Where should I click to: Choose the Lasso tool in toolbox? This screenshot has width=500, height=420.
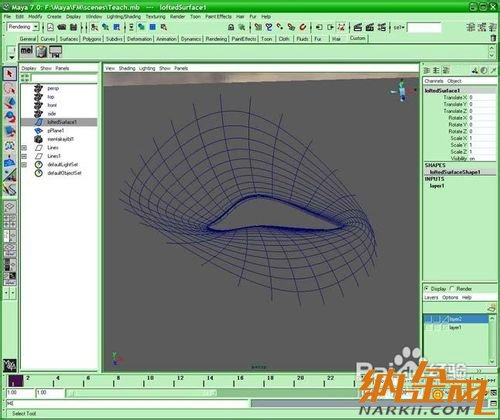10,88
